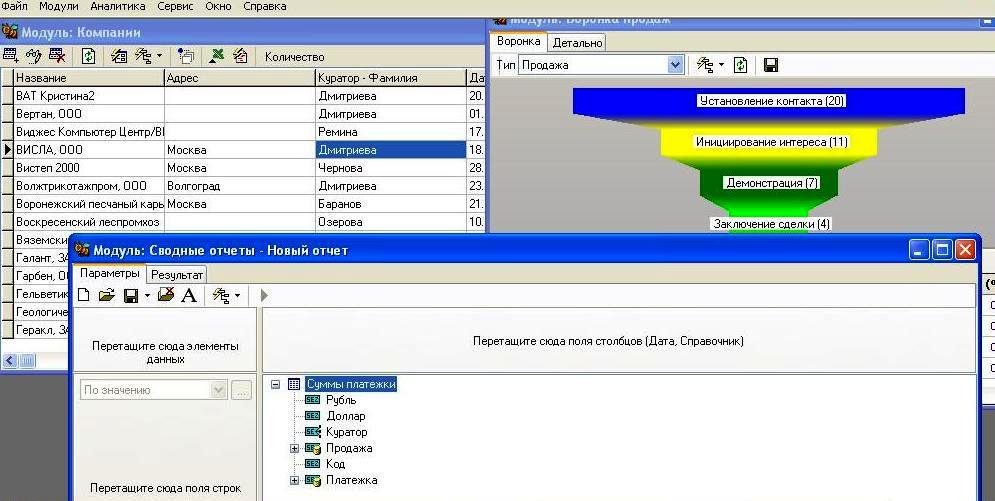
Task: Click the database field icon next to Продажа
Action: (313, 448)
